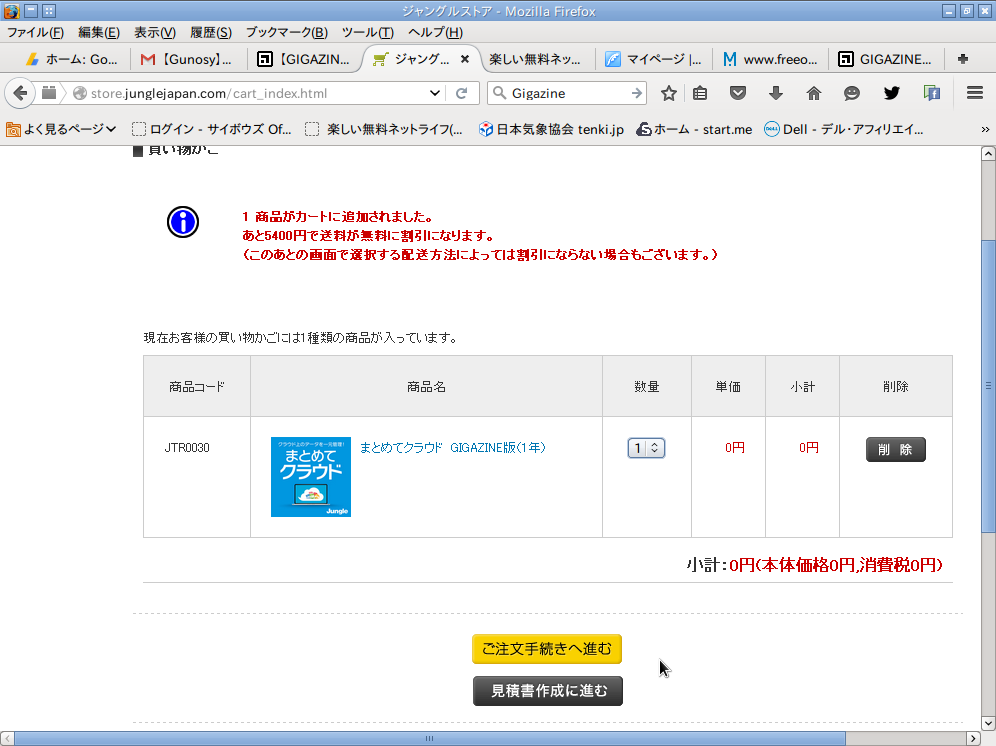996x746 pixels.
Task: Open まとめてクラウド GIGAZINE版(1年) product link
Action: click(x=452, y=447)
